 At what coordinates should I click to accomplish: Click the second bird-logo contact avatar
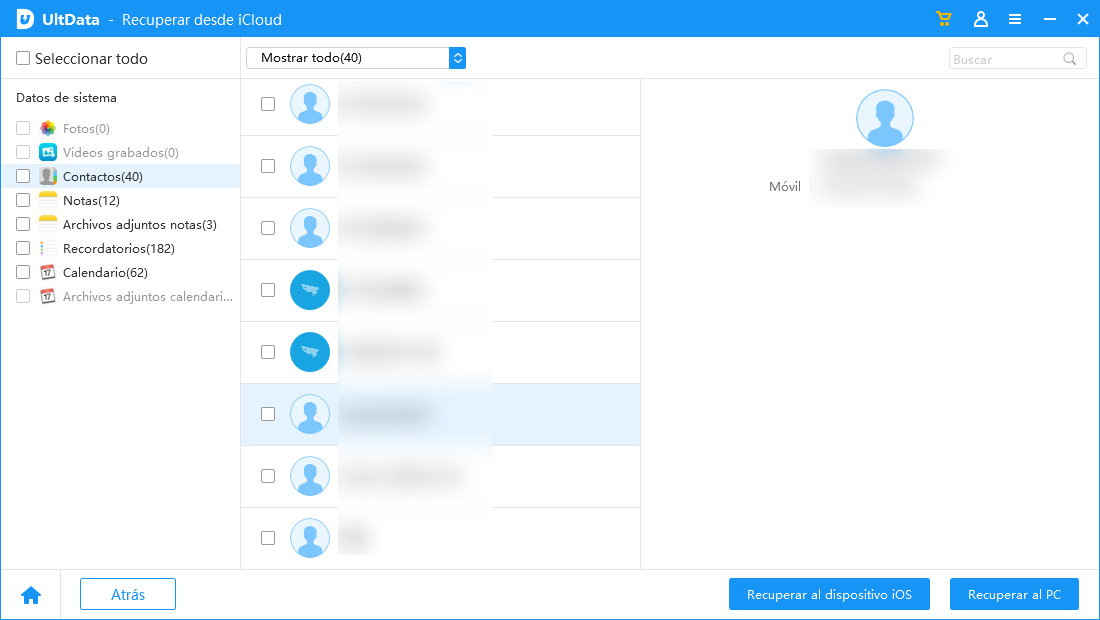coord(310,352)
